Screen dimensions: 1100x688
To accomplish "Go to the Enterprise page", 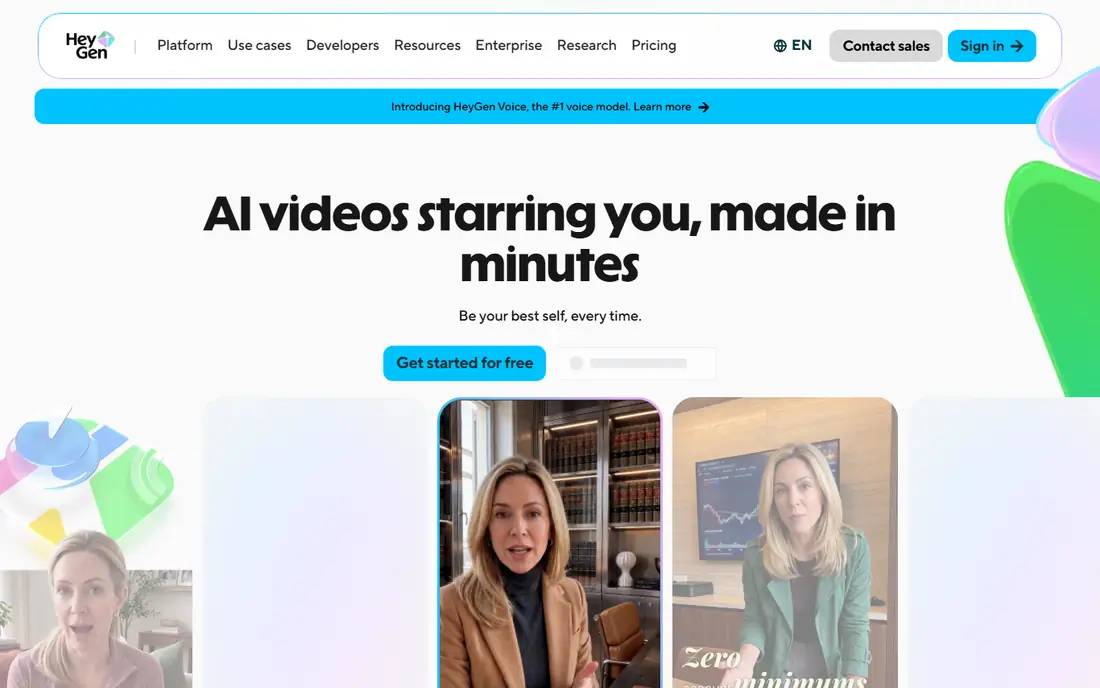I will [x=509, y=46].
